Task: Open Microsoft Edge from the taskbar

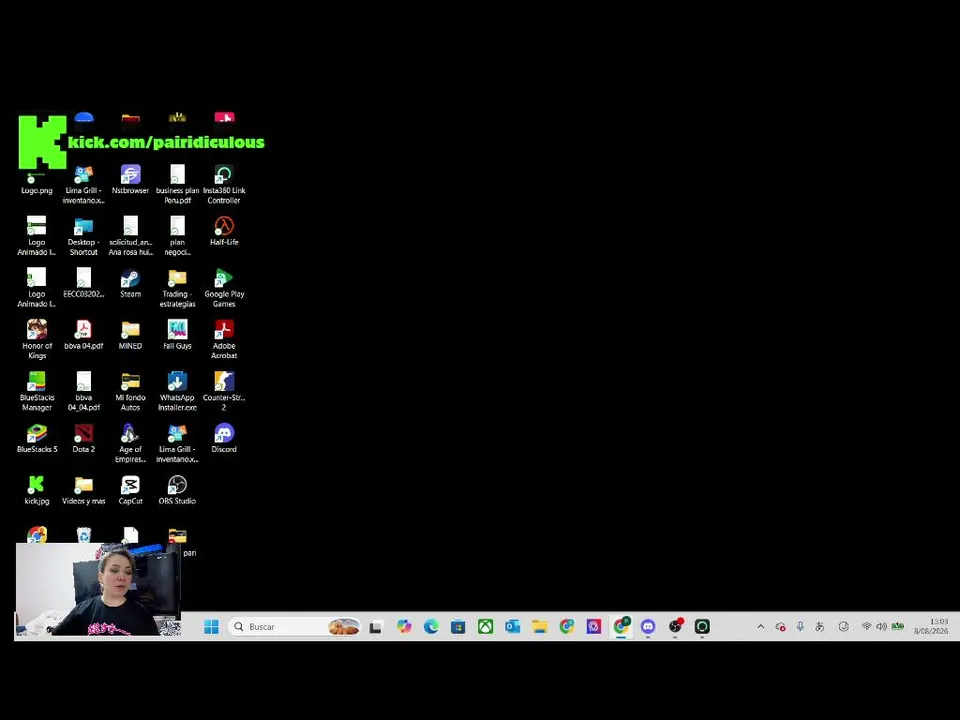Action: pos(431,626)
